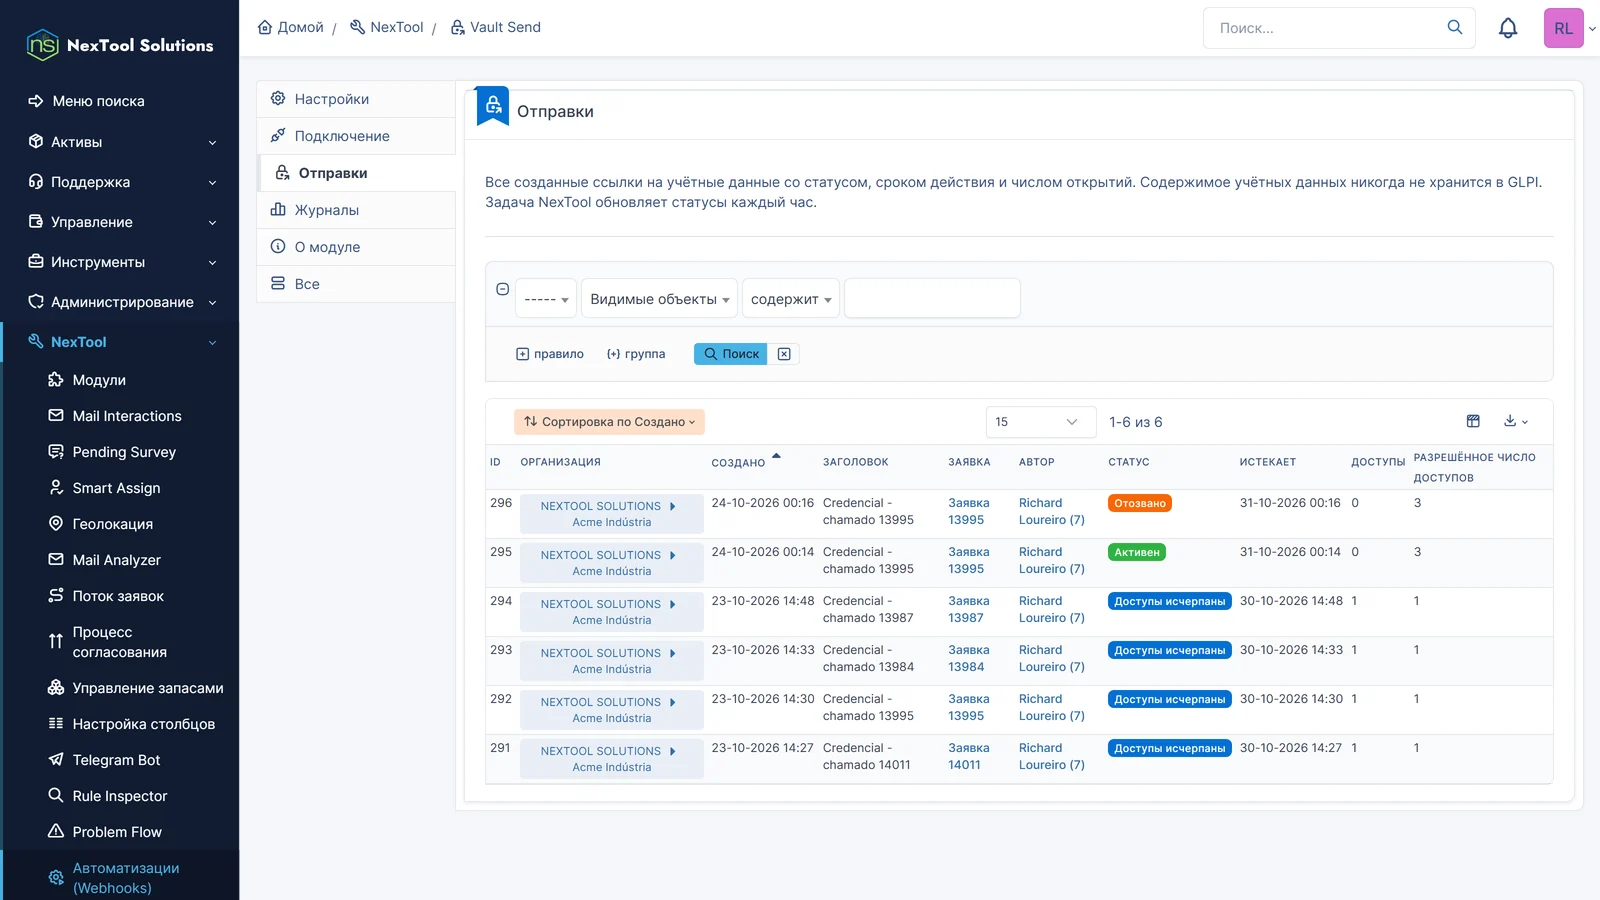Open Mail Analyzer in sidebar
1600x900 pixels.
(116, 560)
